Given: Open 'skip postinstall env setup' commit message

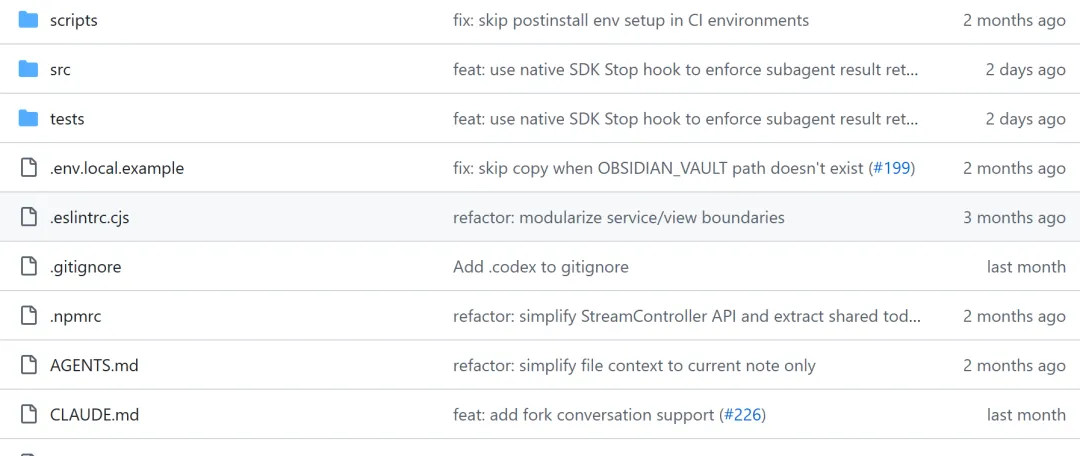Looking at the screenshot, I should [x=630, y=20].
